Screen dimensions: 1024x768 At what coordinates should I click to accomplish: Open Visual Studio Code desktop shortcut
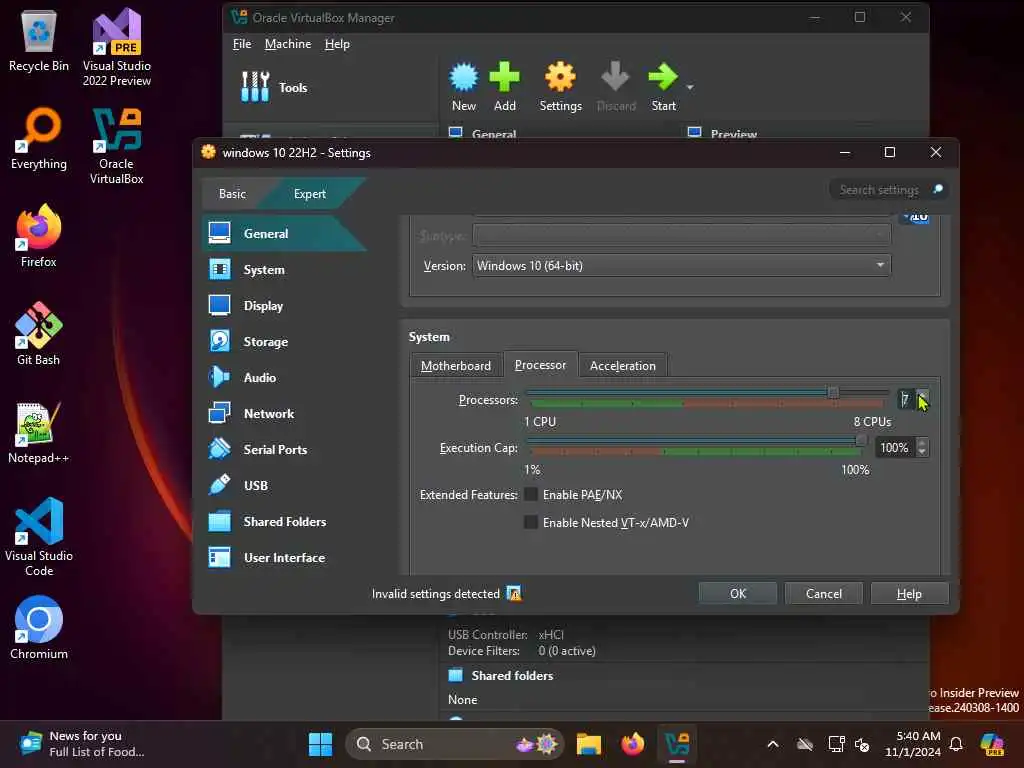(39, 537)
